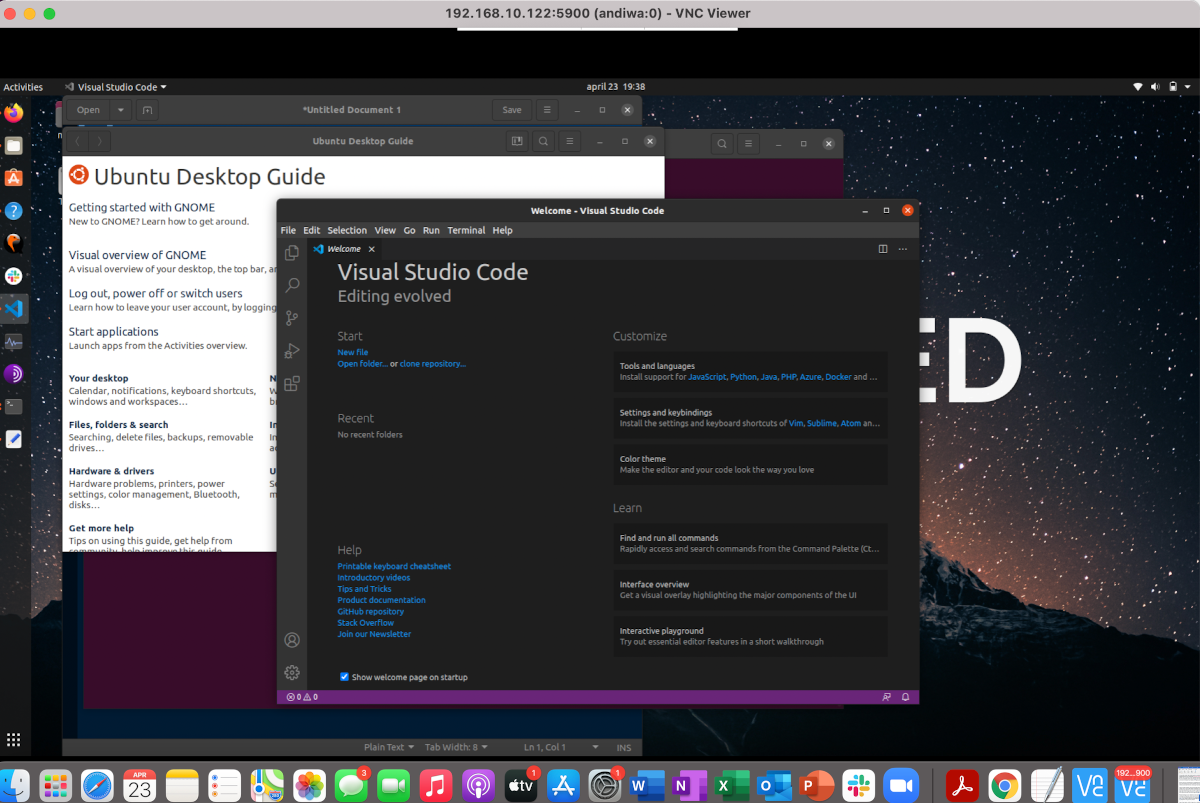Open the Extensions view
The width and height of the screenshot is (1200, 803).
(x=291, y=383)
